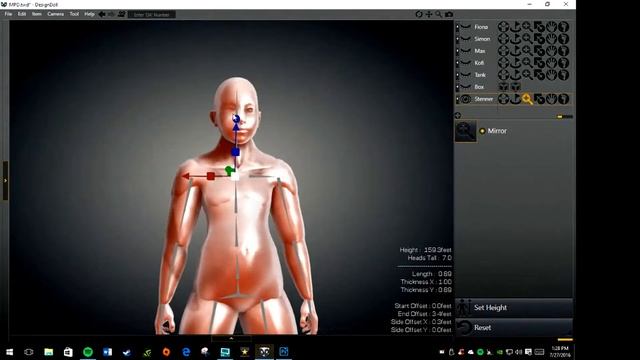The width and height of the screenshot is (640, 360).
Task: Open the File menu
Action: 8,14
